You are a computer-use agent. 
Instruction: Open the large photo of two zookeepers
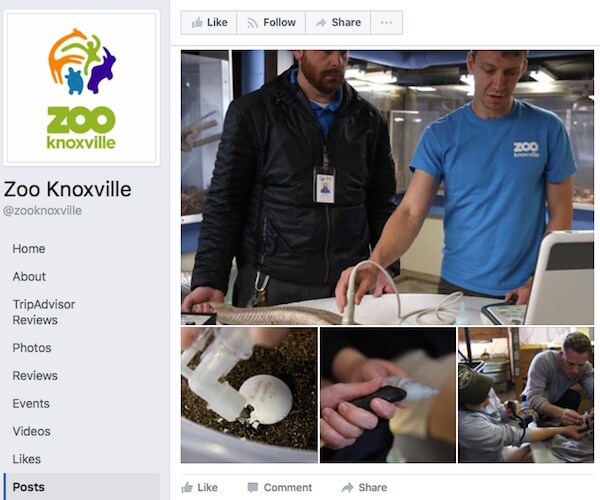387,187
